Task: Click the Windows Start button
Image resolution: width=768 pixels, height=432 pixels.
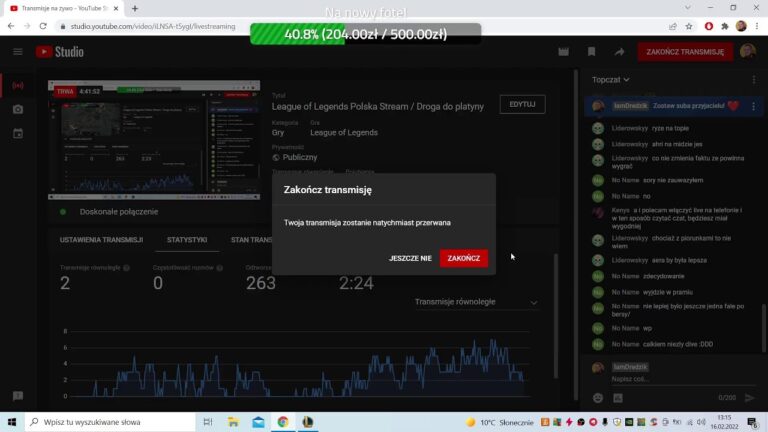Action: [12, 422]
